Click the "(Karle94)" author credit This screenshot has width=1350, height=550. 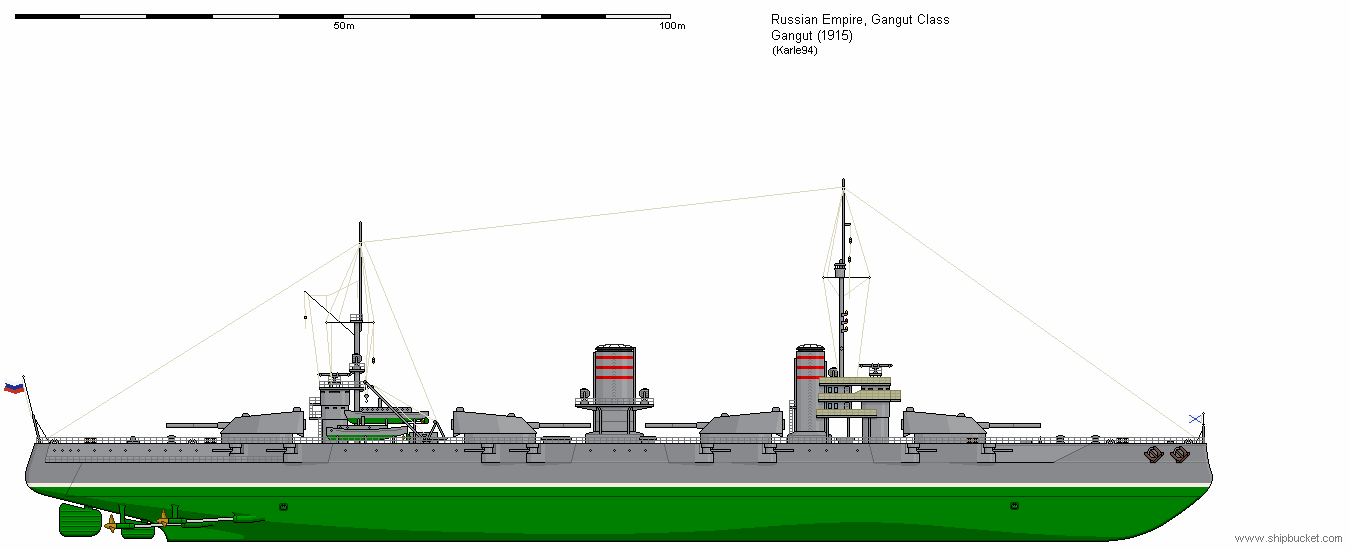point(795,51)
